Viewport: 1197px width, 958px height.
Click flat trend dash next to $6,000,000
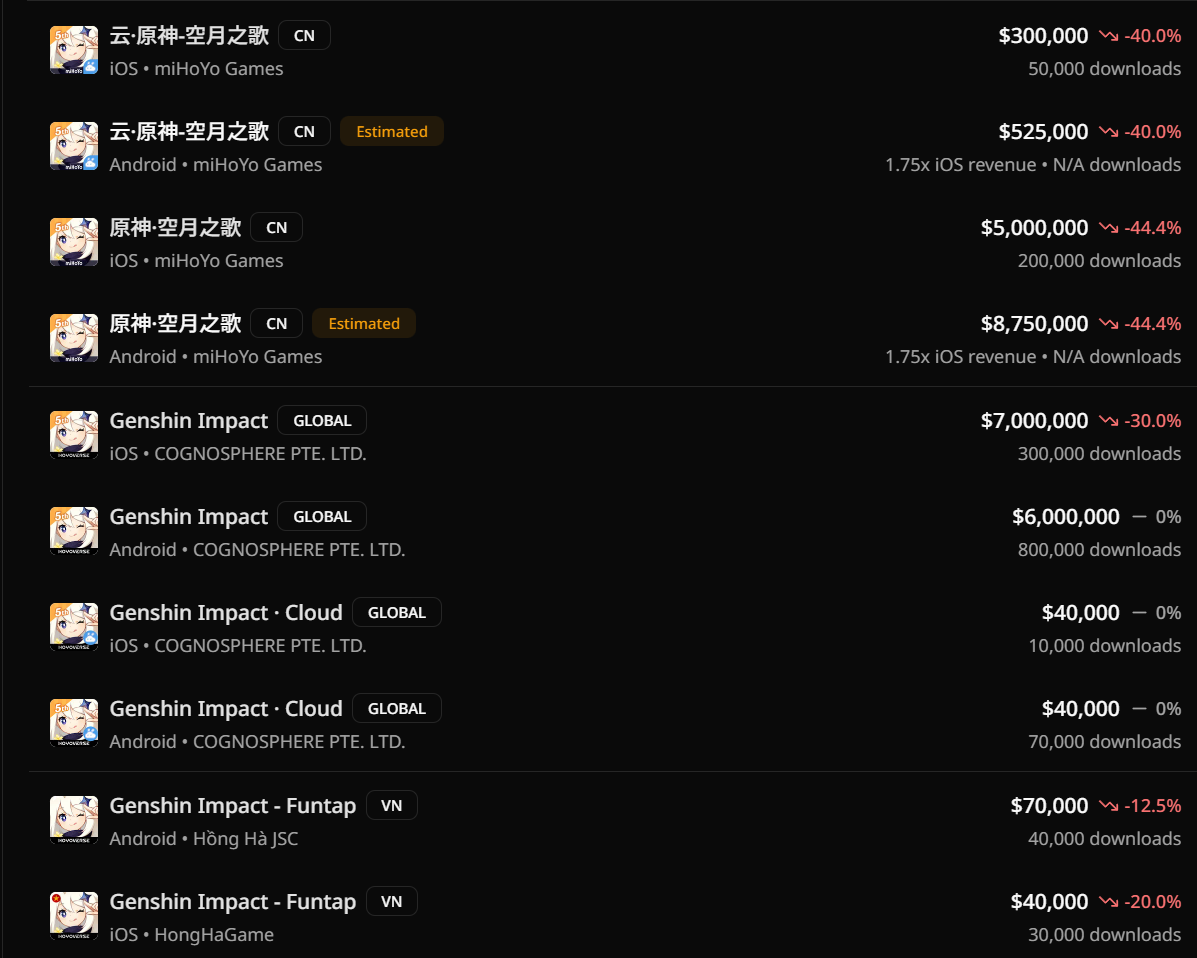(x=1139, y=517)
